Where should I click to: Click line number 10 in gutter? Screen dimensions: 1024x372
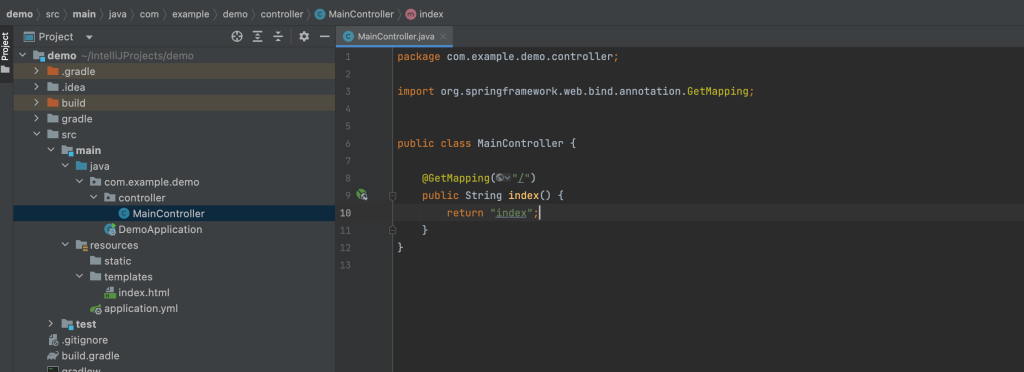[x=345, y=213]
